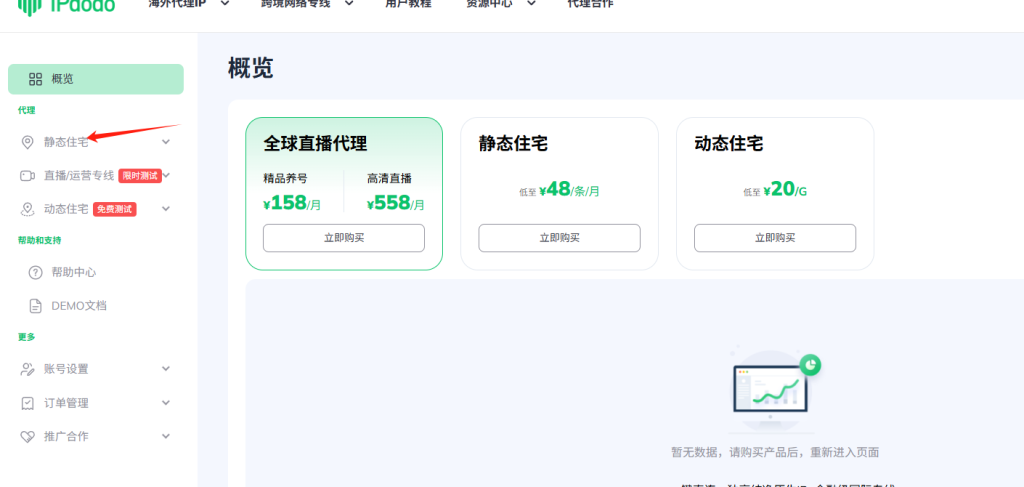This screenshot has width=1024, height=487.
Task: Open DEMO文档 sidebar link
Action: point(79,306)
